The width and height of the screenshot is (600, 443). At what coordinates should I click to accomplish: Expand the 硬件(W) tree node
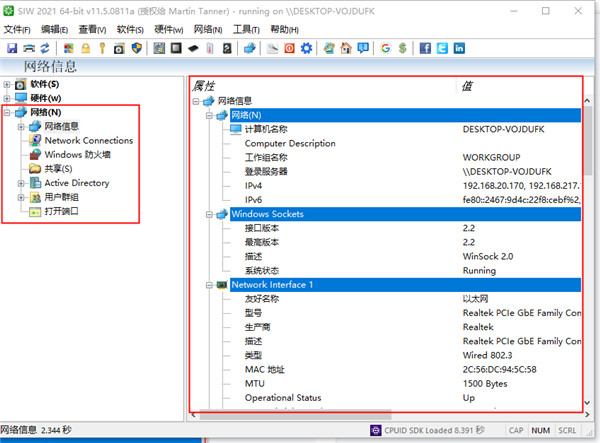(x=8, y=98)
